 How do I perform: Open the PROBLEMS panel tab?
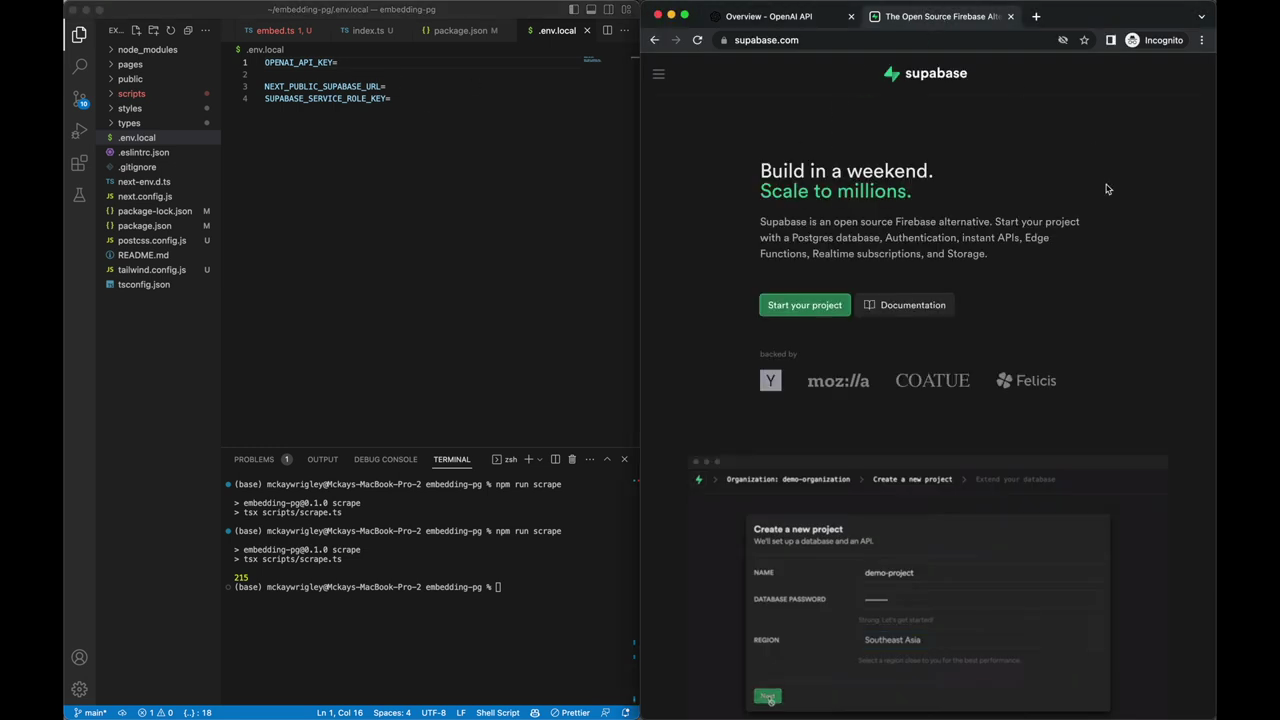254,459
